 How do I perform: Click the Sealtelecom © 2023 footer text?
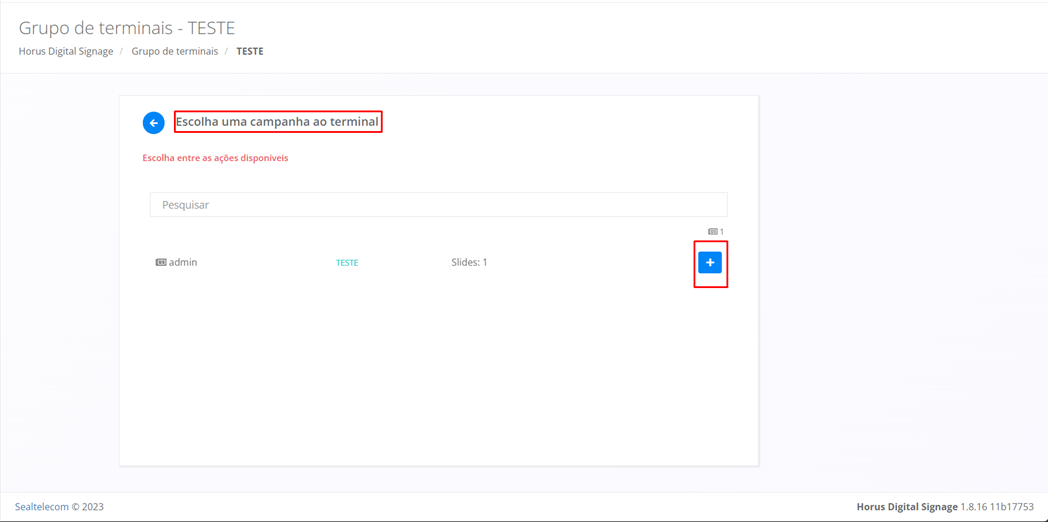coord(59,507)
